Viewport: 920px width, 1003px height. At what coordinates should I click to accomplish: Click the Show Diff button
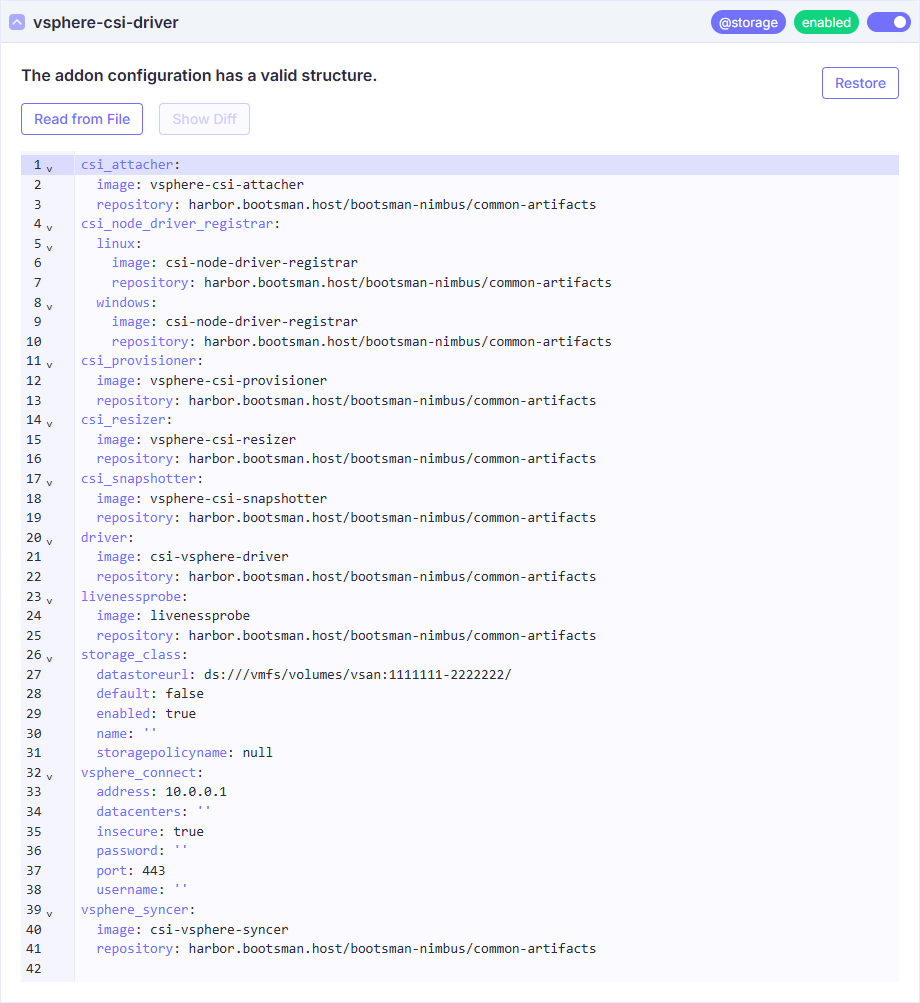[x=204, y=119]
